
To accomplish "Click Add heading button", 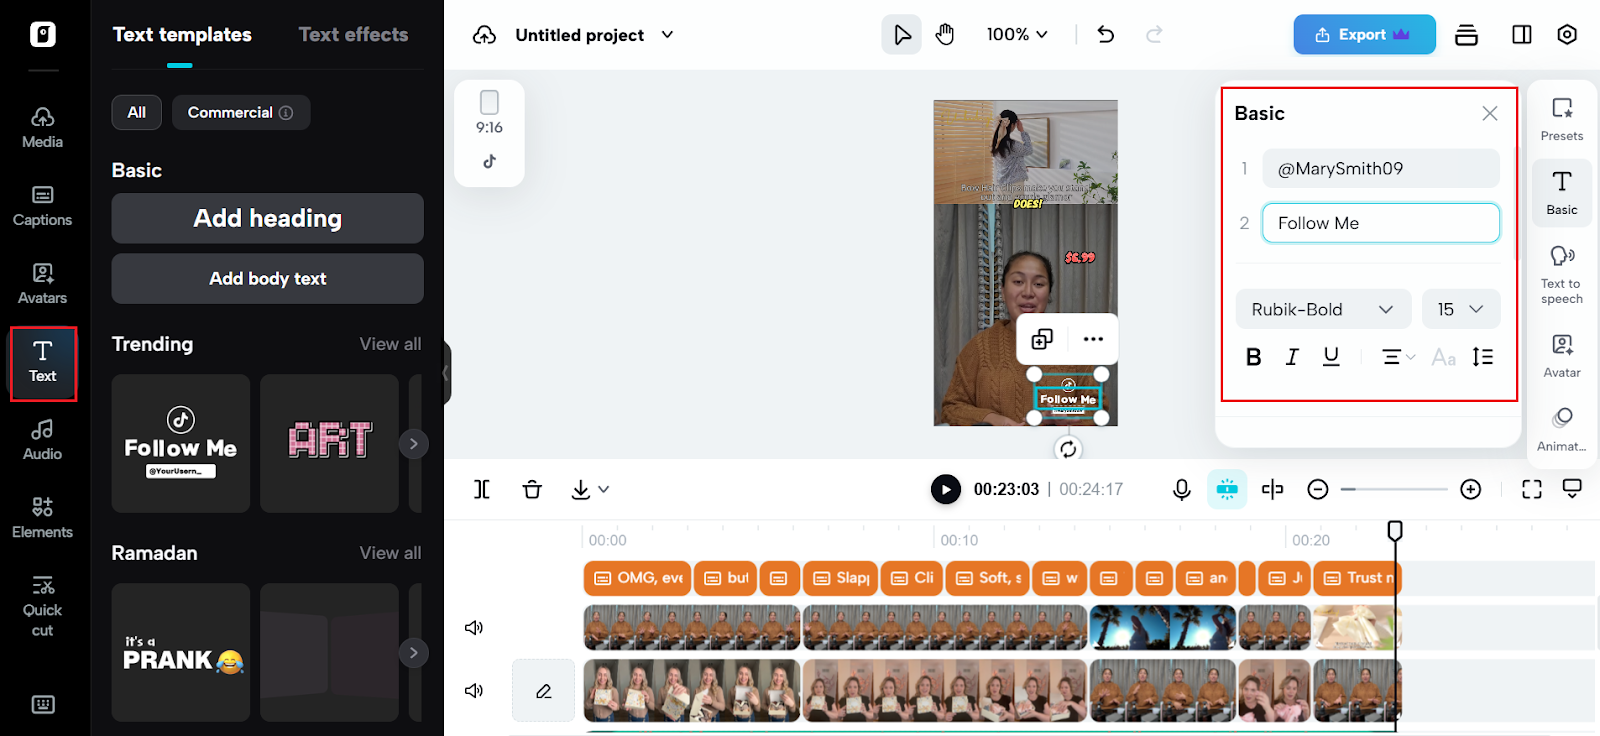I will [x=268, y=218].
